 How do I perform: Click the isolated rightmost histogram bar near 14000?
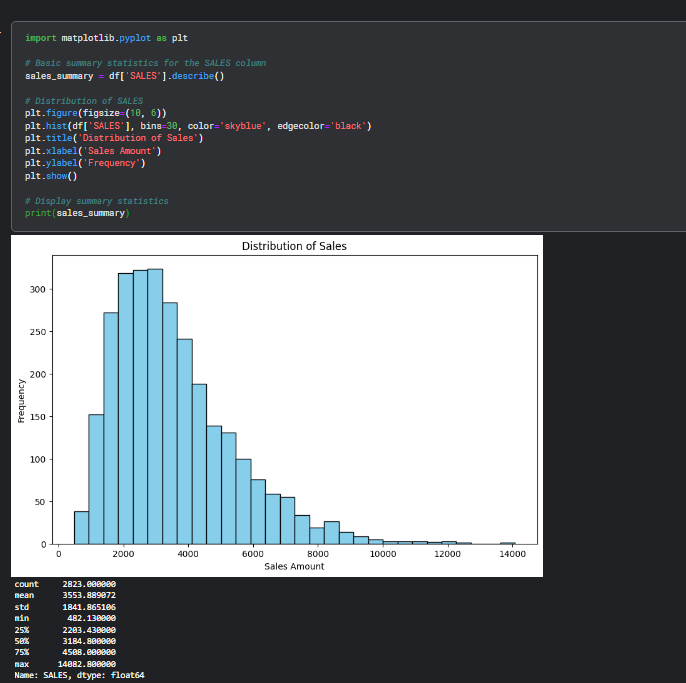coord(508,543)
